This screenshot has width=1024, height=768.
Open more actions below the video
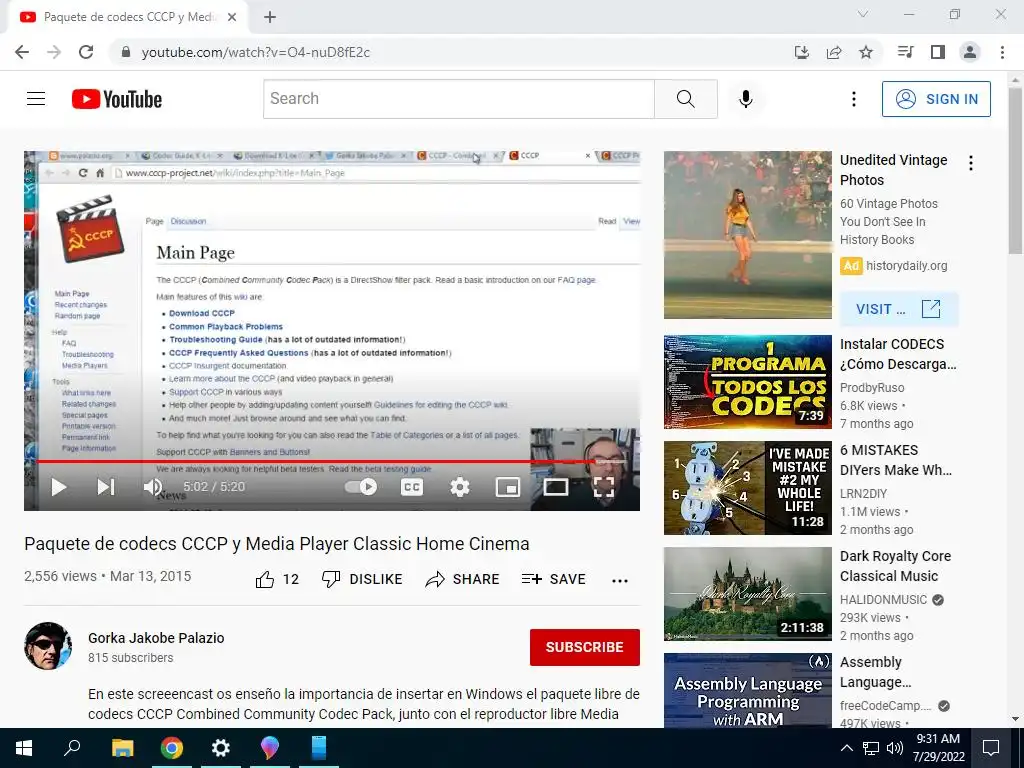click(620, 580)
